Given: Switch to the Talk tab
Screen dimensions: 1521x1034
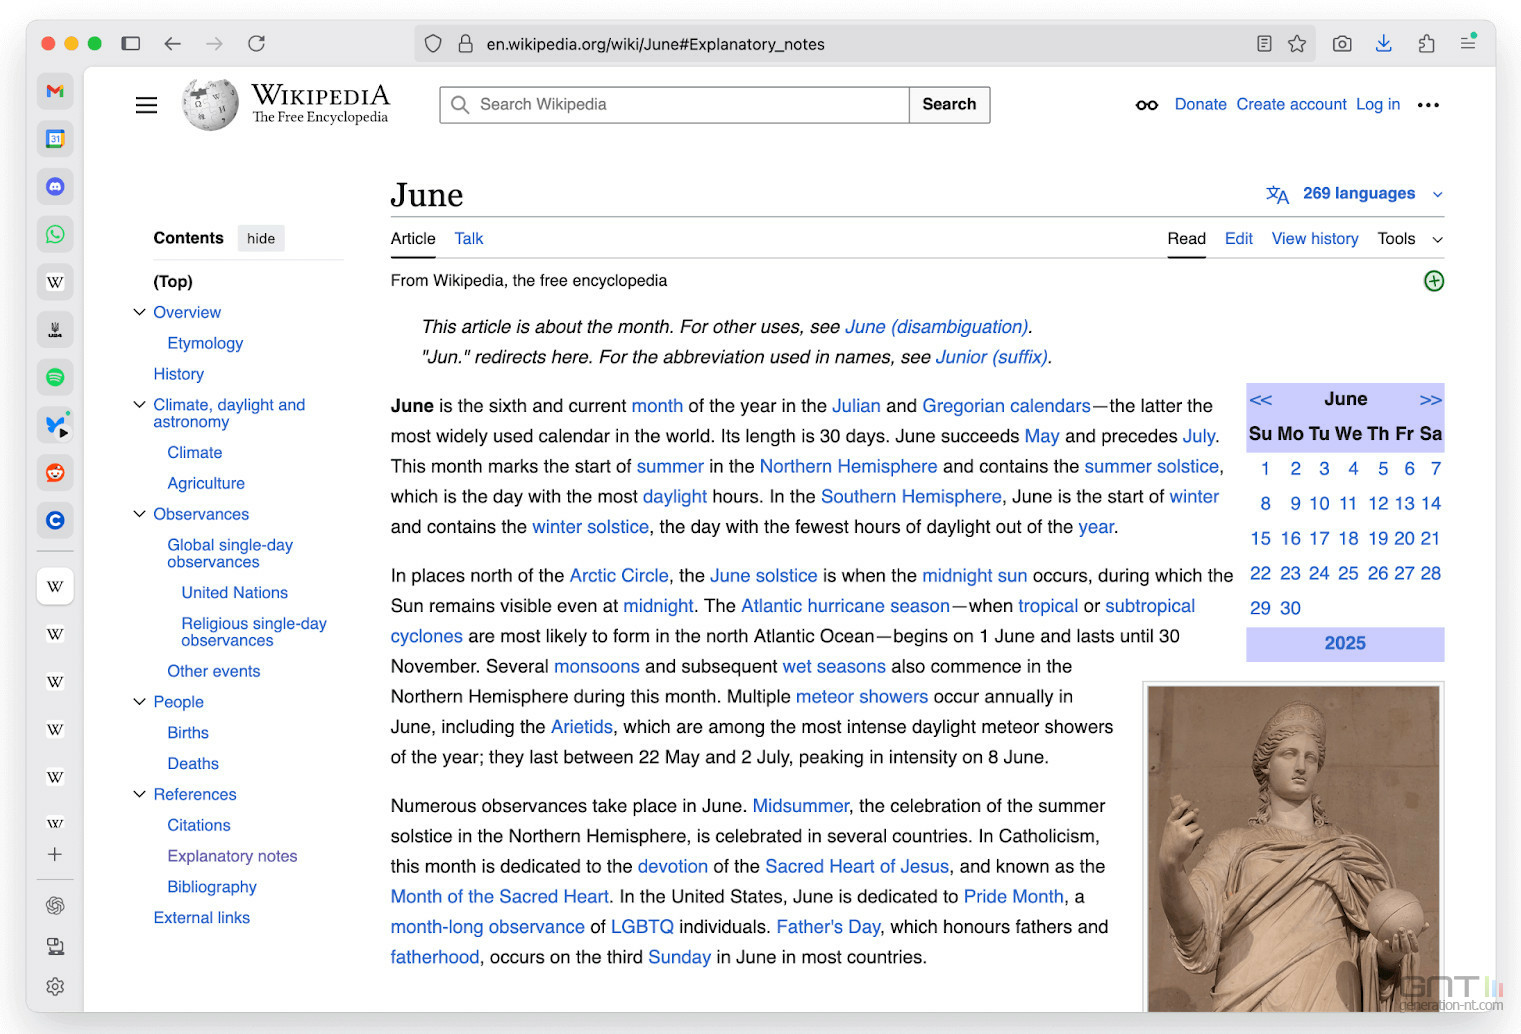Looking at the screenshot, I should click(x=468, y=239).
